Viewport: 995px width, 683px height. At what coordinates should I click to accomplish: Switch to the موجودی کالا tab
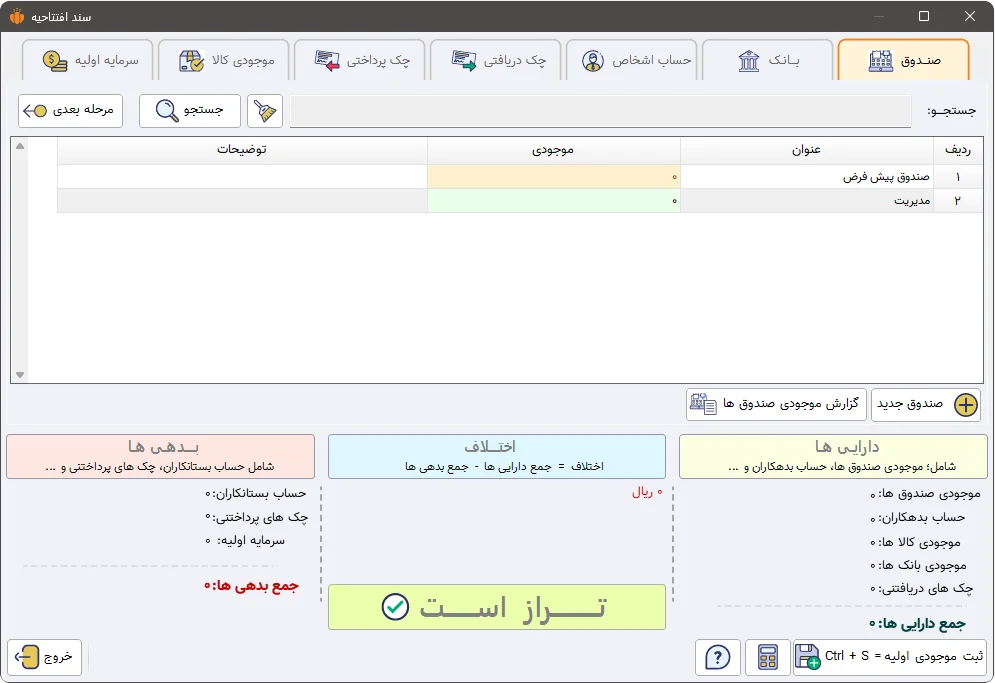224,60
